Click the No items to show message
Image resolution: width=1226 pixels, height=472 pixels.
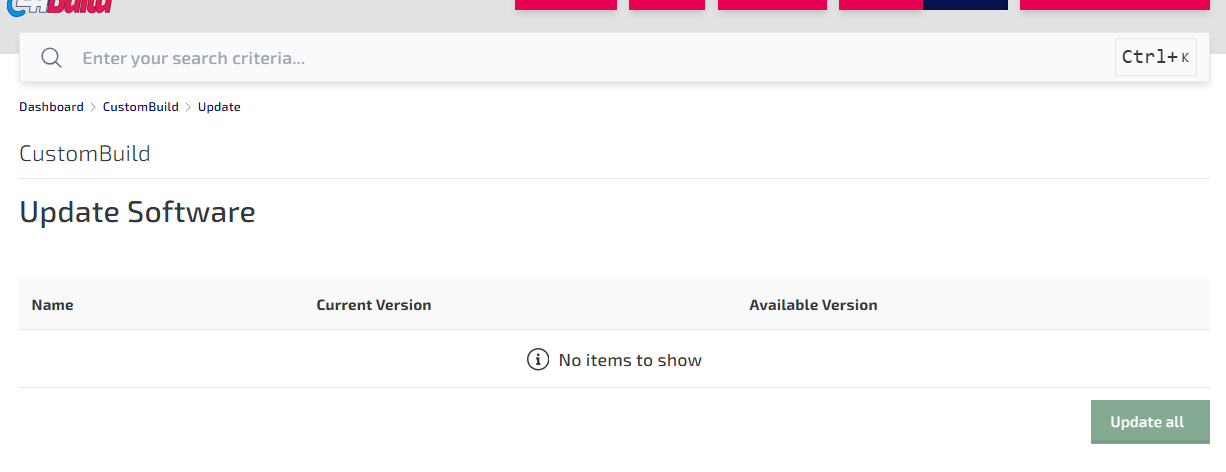[x=630, y=360]
